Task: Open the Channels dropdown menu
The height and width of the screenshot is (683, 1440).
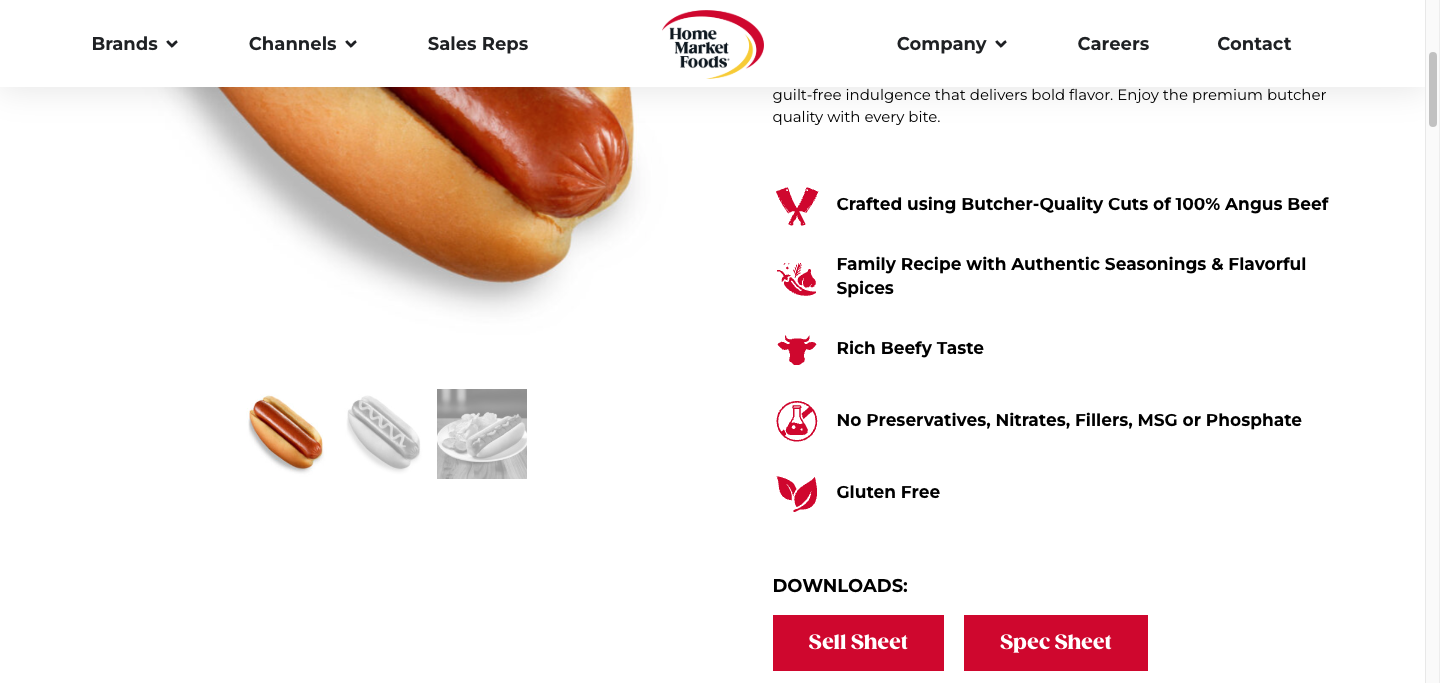Action: pos(303,44)
